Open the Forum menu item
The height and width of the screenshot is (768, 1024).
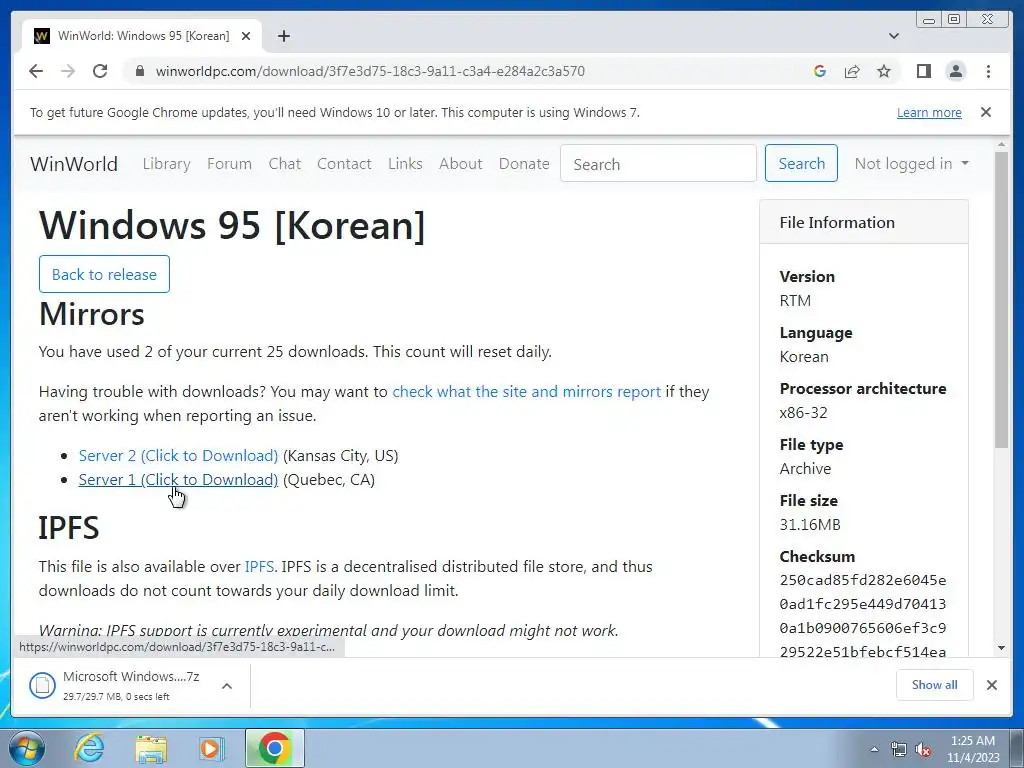pyautogui.click(x=229, y=164)
